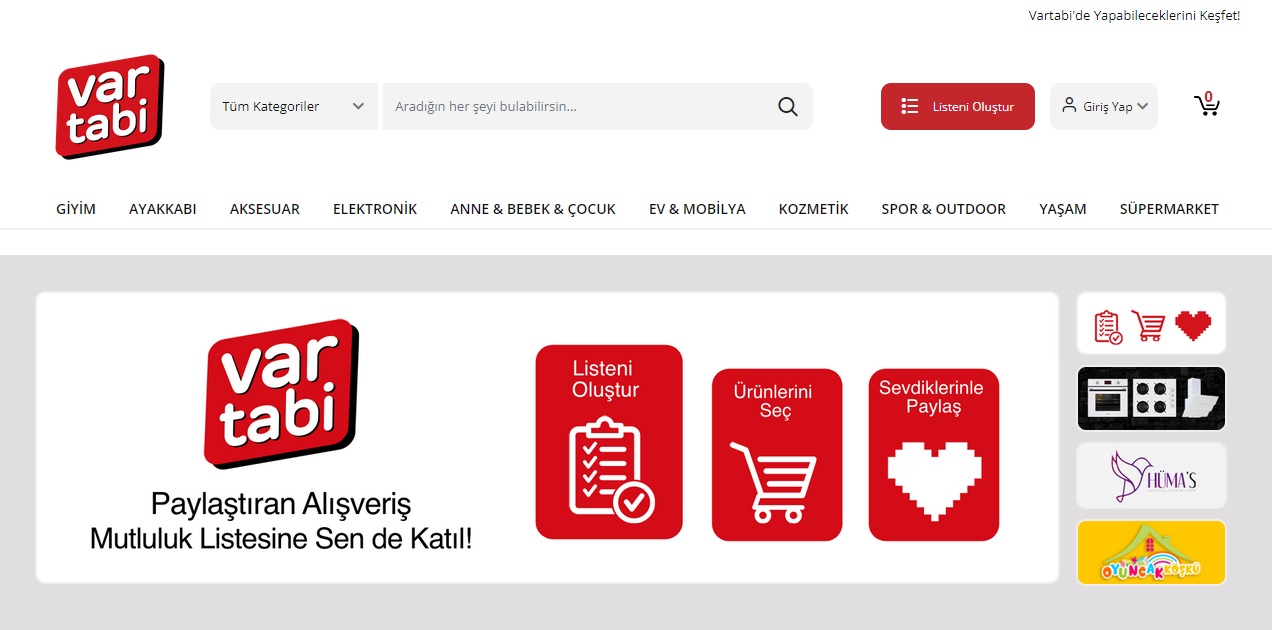Select the Oyuncak Köşkü yellow thumbnail
Screen dimensions: 1272x630
tap(1151, 552)
